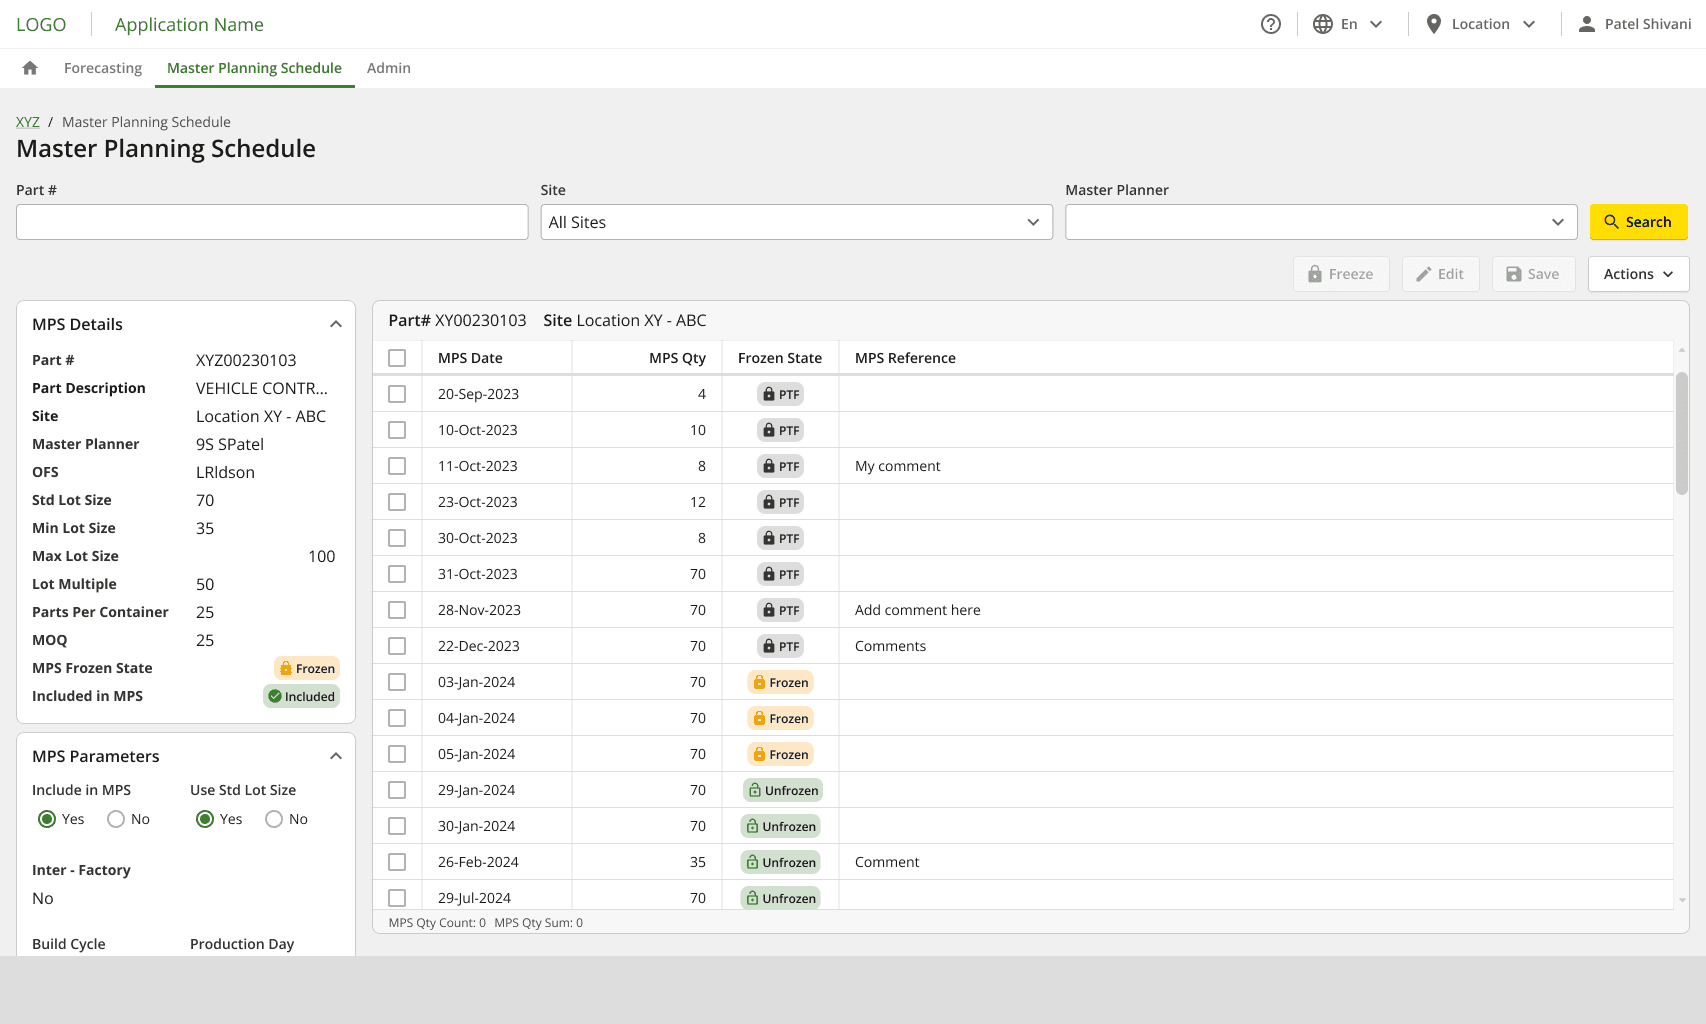The width and height of the screenshot is (1706, 1024).
Task: Click the Unfrozen badge for 30-Jan-2024
Action: point(781,826)
